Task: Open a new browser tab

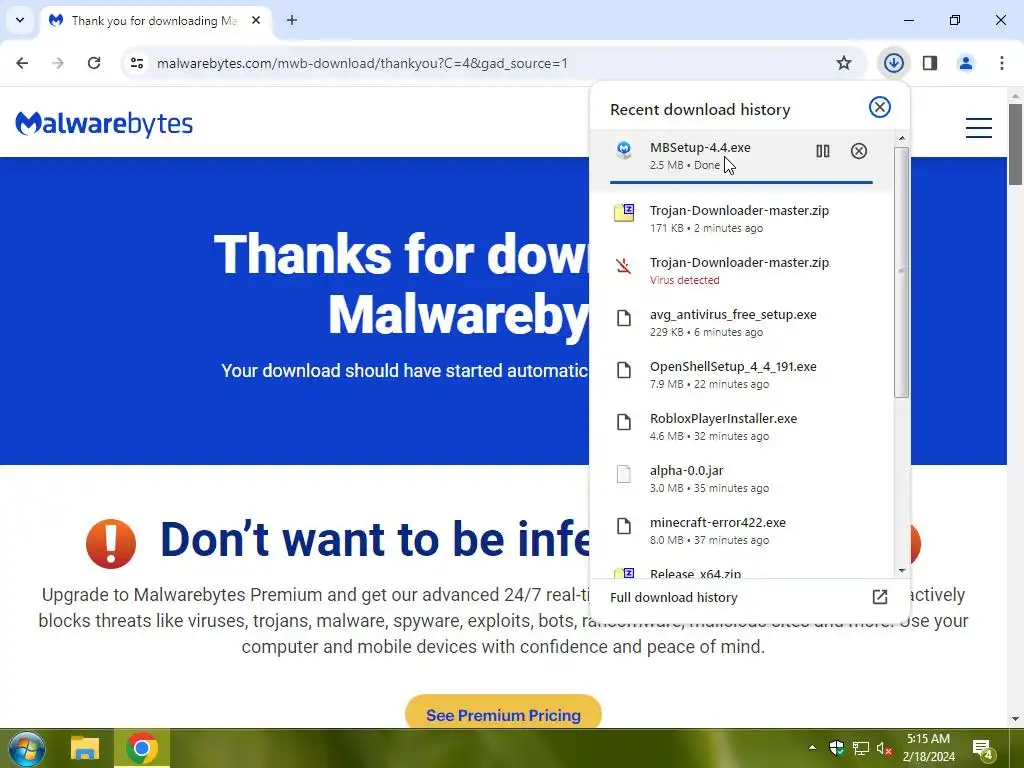Action: (291, 20)
